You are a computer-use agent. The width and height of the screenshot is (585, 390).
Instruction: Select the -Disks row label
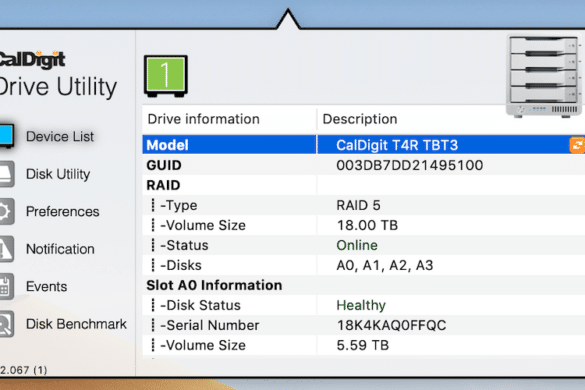tap(181, 265)
